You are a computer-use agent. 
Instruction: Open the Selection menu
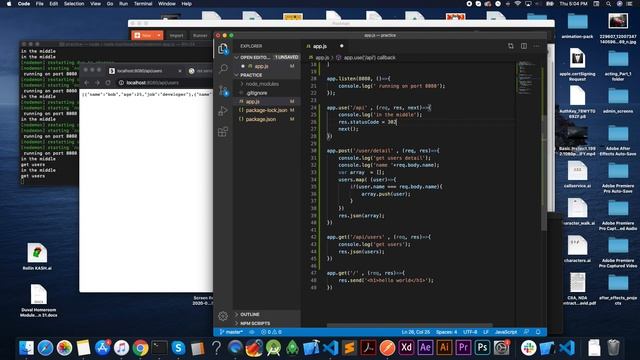point(74,4)
